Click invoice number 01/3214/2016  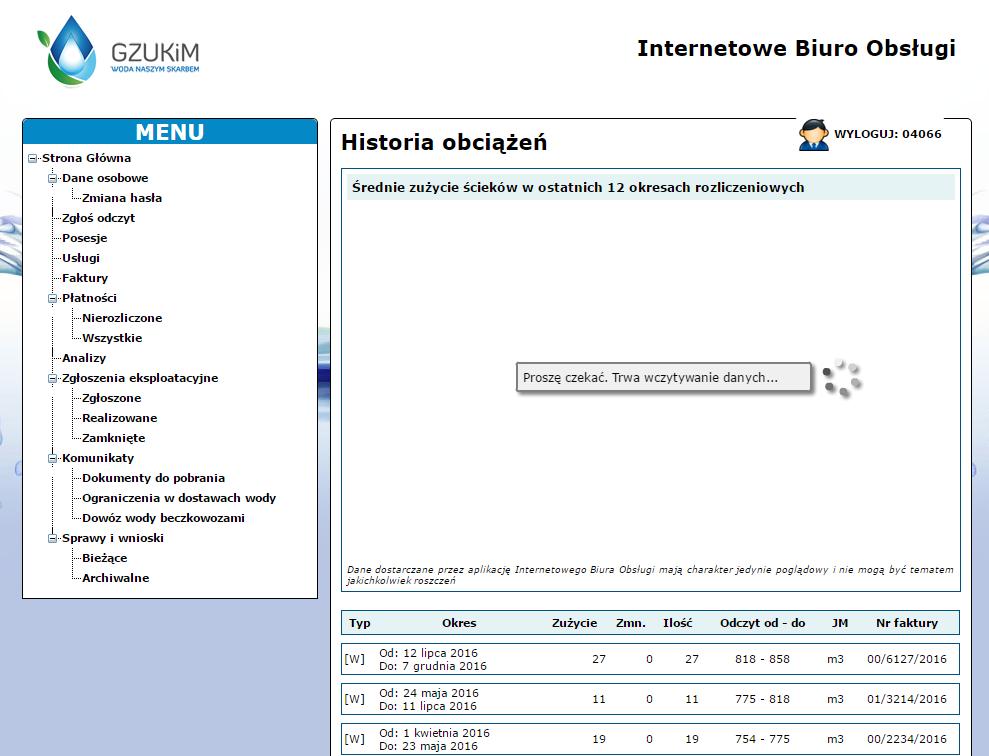907,699
